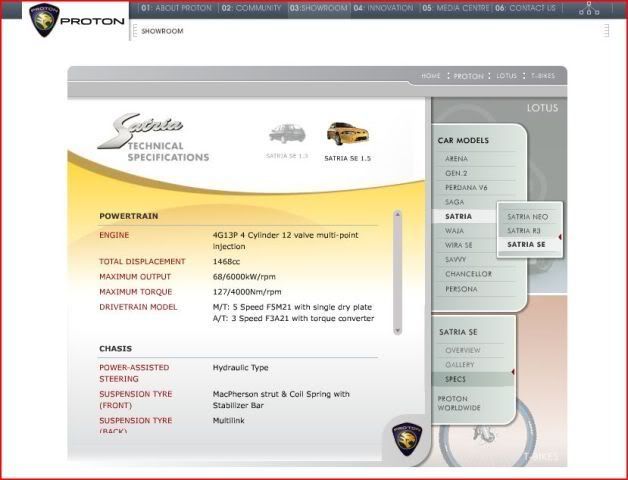
Task: Select the gold Satria SE 1.5 car image
Action: [x=342, y=134]
